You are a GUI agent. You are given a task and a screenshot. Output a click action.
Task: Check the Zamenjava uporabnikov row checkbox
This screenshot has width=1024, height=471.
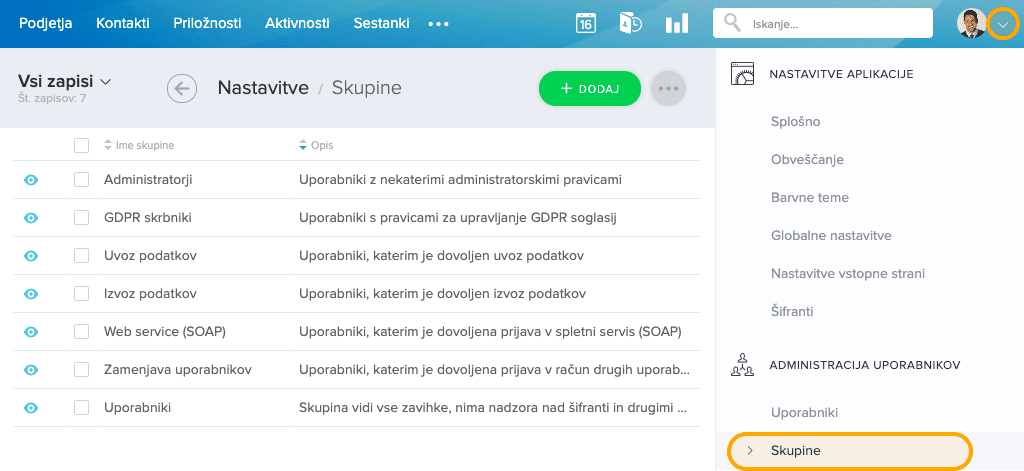tap(82, 370)
